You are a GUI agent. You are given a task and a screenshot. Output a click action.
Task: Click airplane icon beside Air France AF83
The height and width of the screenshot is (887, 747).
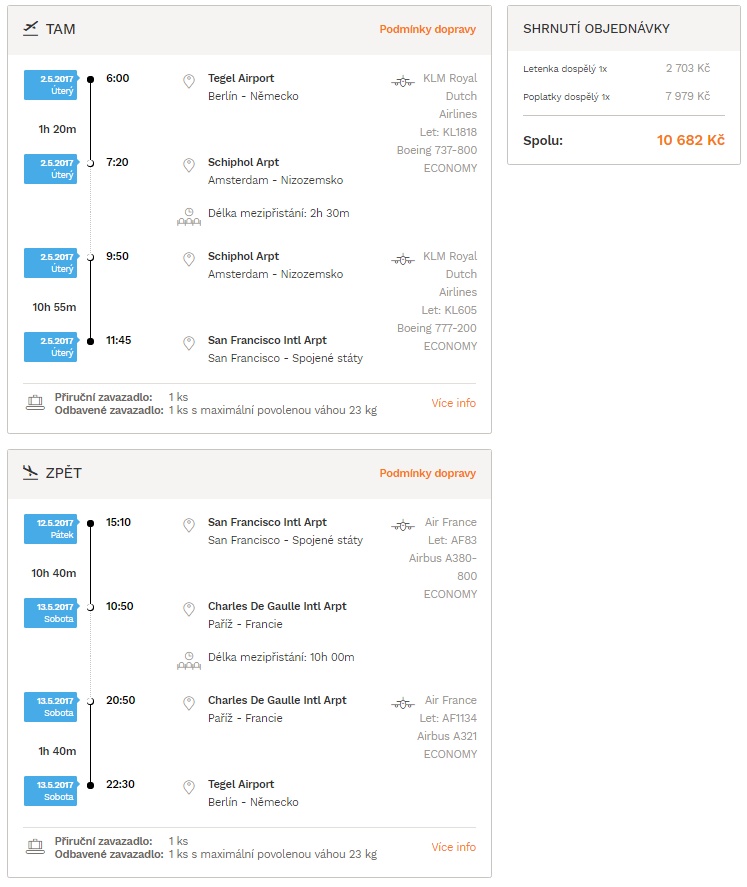click(x=403, y=526)
